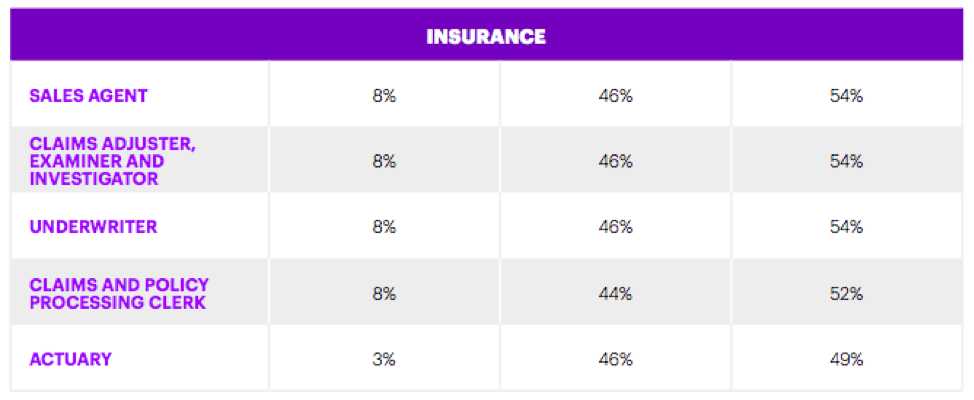974x400 pixels.
Task: Select the 54% cell for Underwriter
Action: 846,226
